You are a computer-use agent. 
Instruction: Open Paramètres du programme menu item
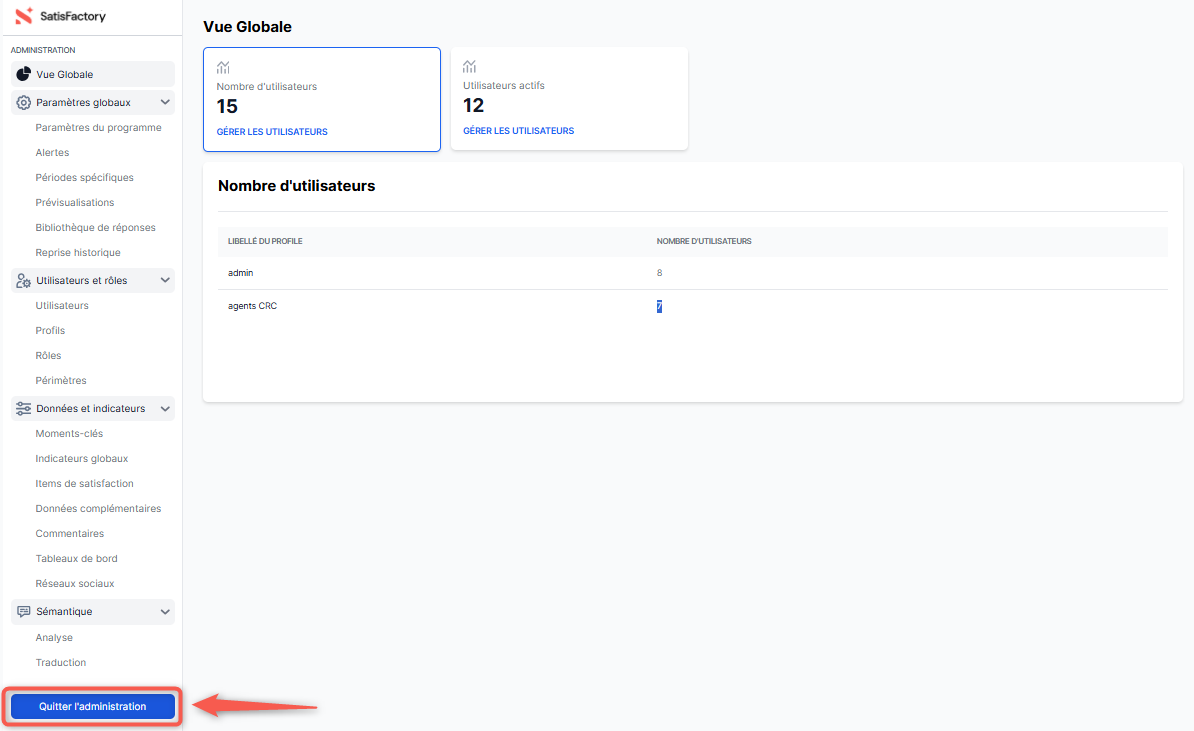click(x=98, y=127)
